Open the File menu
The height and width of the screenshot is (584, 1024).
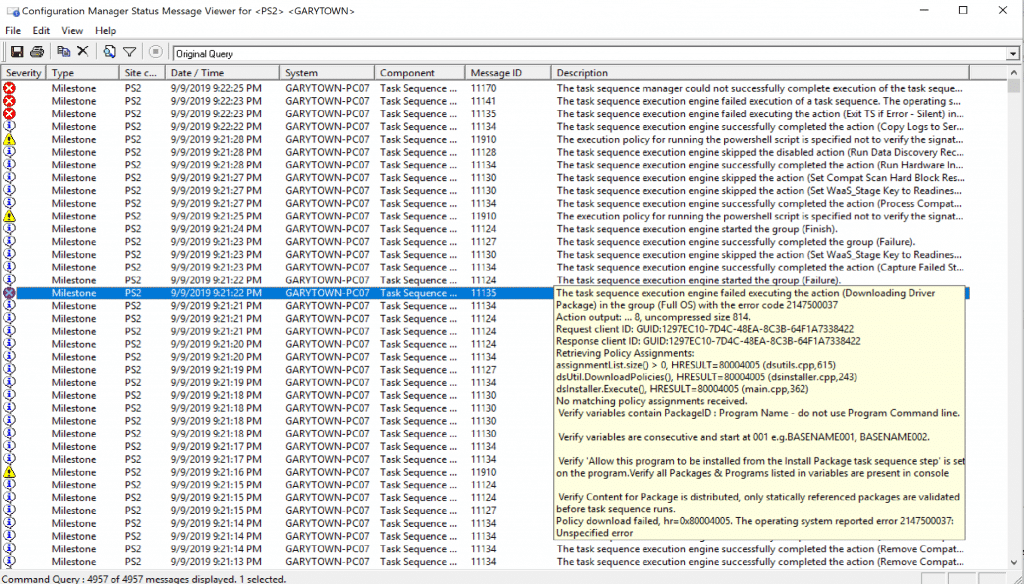[x=14, y=31]
